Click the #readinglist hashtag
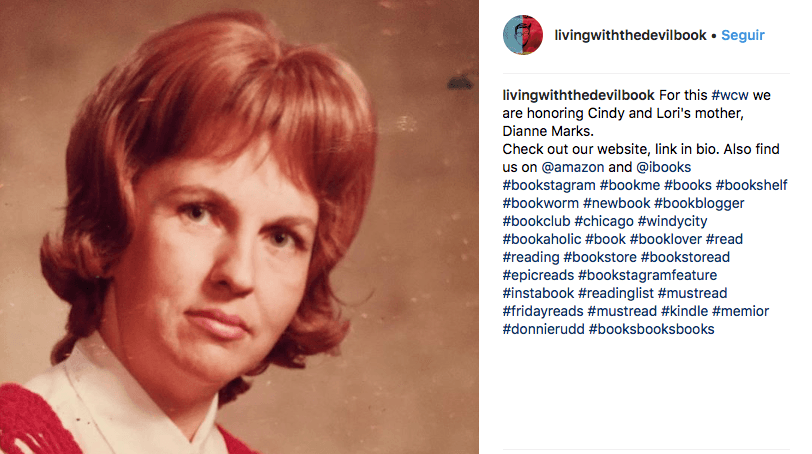 pos(616,293)
